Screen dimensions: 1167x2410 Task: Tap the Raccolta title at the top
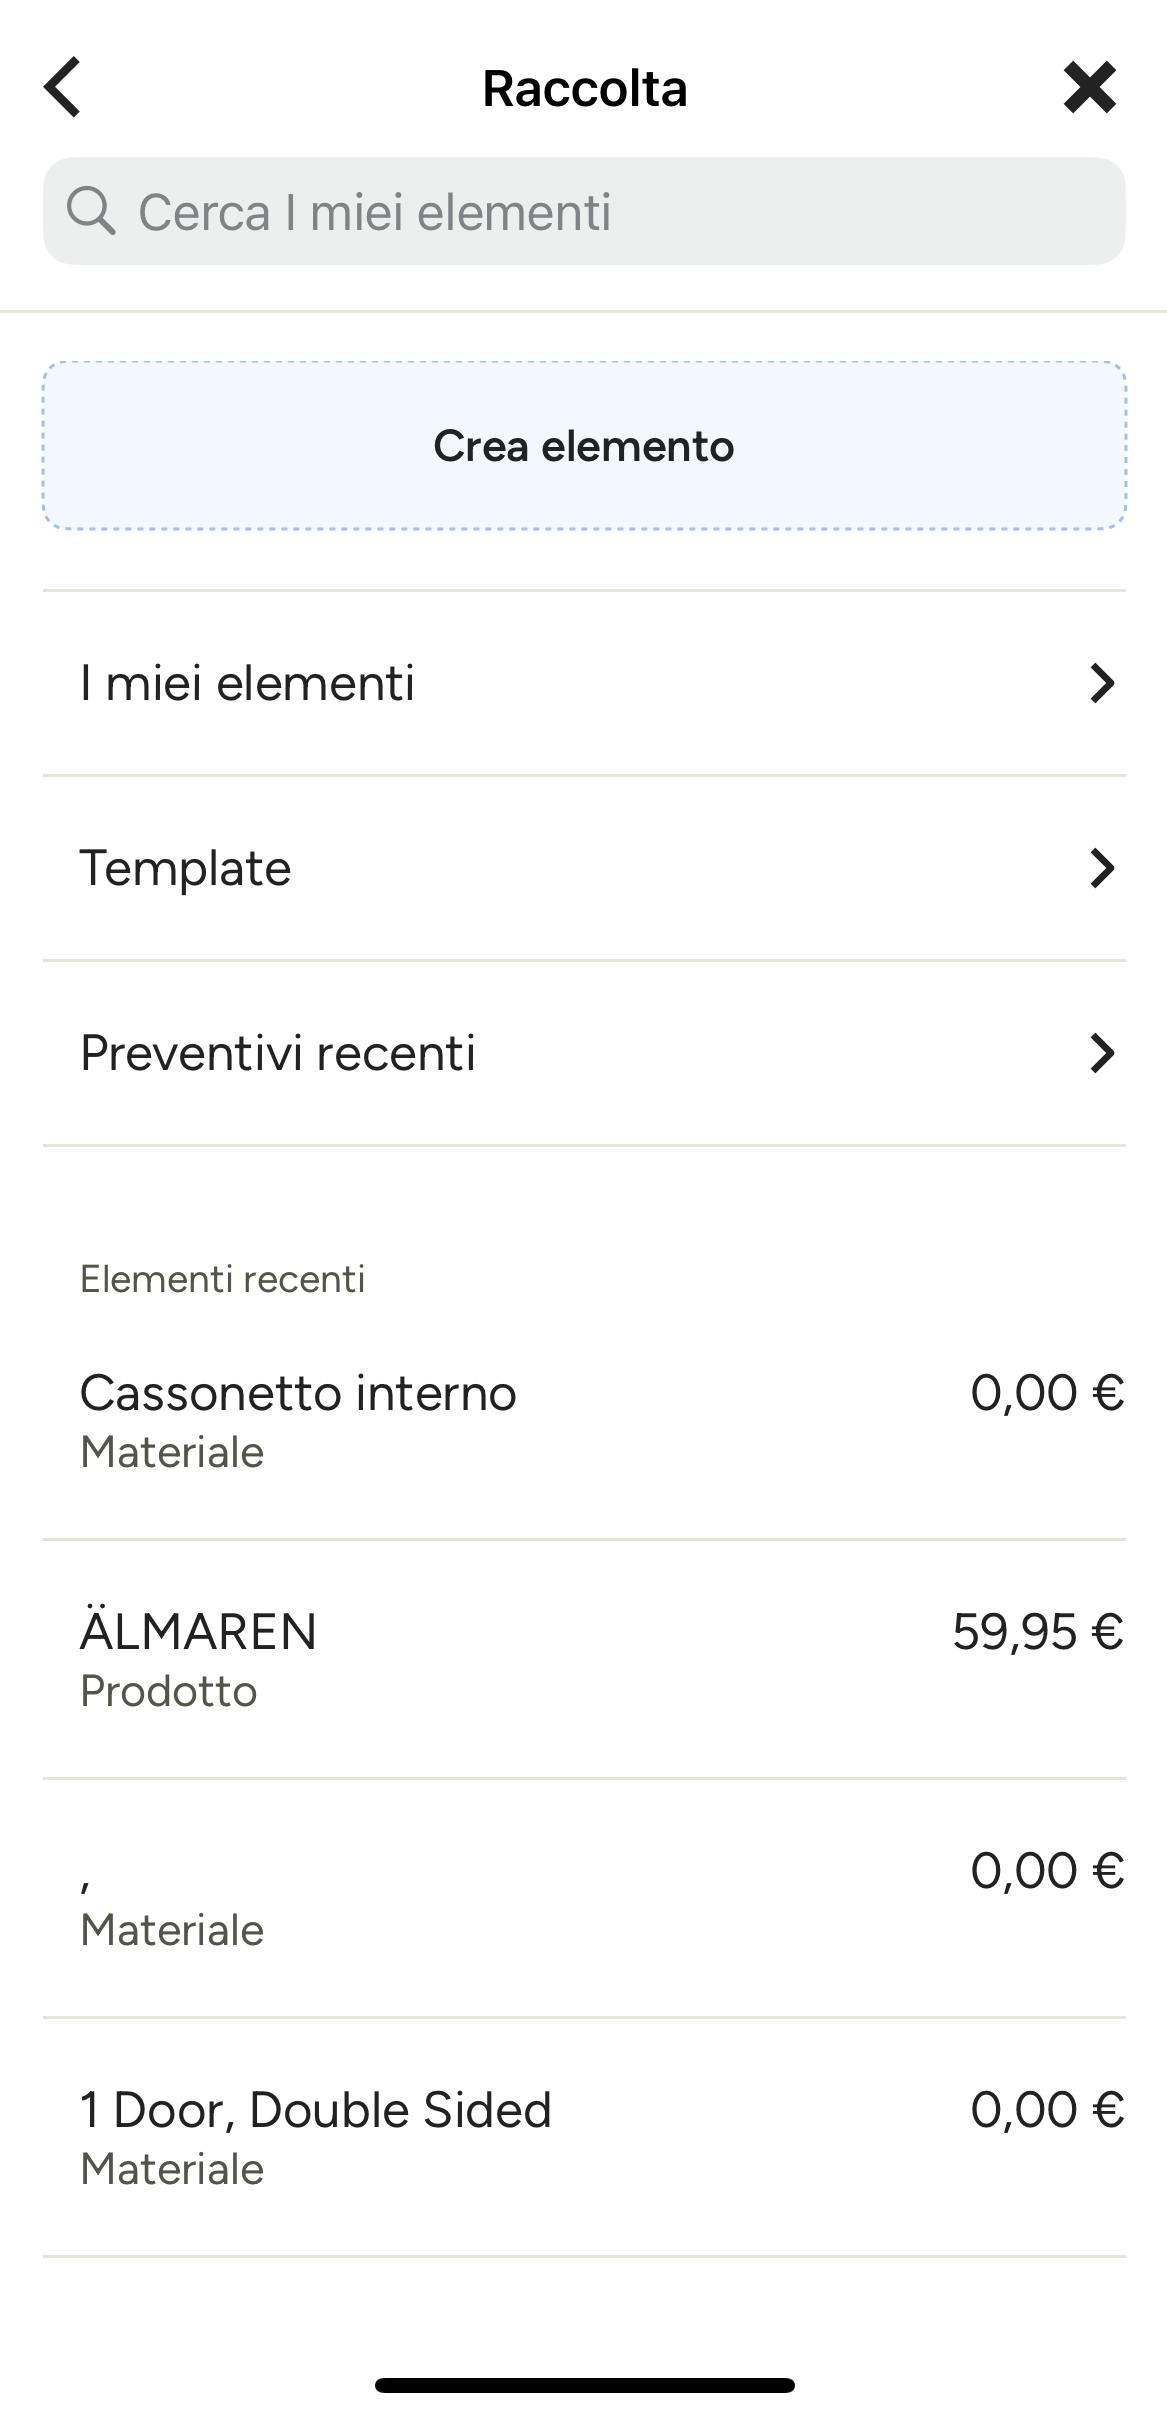(585, 88)
